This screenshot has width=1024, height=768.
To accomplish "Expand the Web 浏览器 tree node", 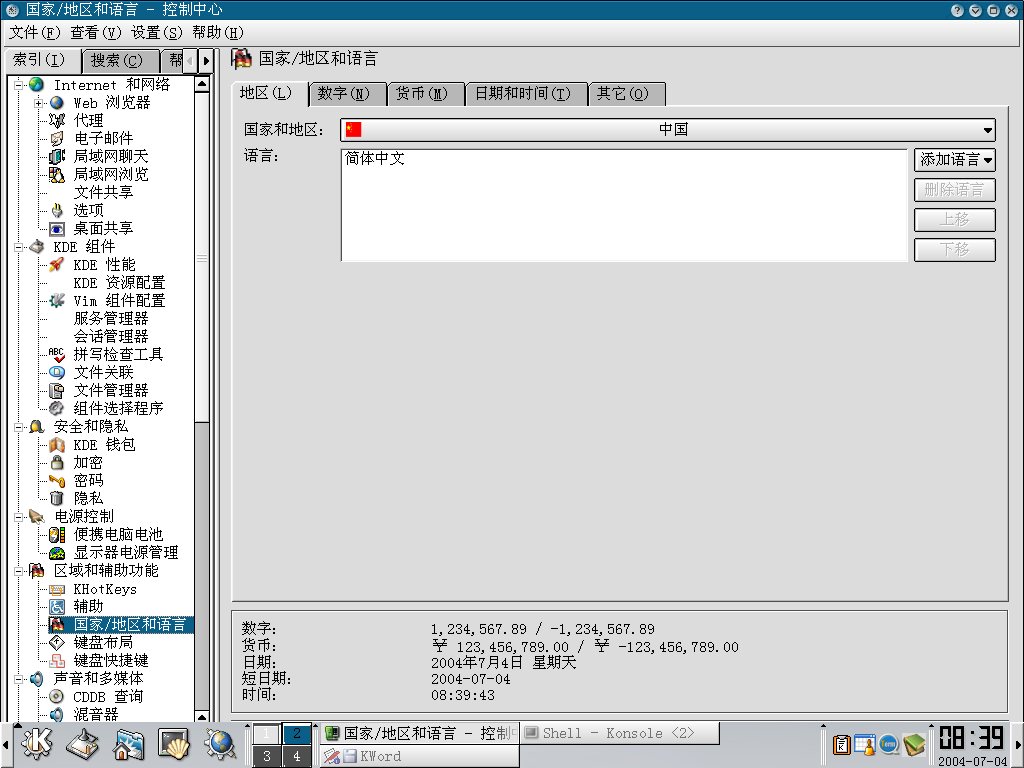I will (39, 103).
